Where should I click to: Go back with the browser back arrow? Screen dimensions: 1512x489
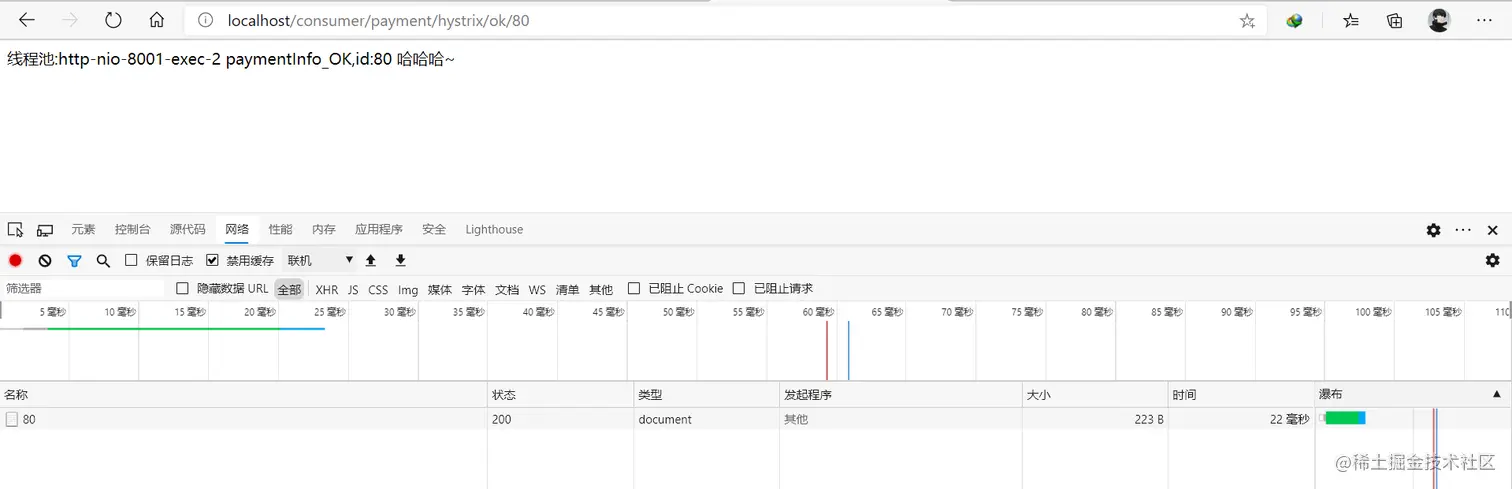coord(27,20)
